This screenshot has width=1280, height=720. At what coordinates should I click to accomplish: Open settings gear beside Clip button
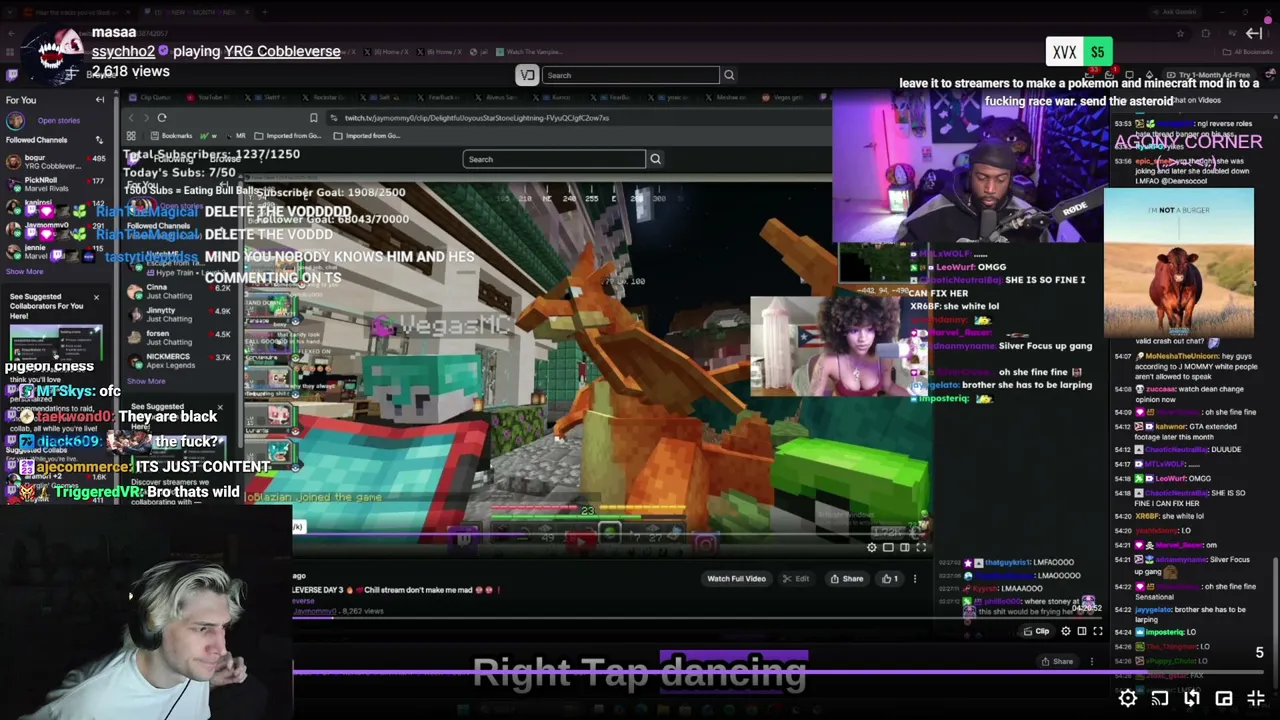pos(1065,631)
